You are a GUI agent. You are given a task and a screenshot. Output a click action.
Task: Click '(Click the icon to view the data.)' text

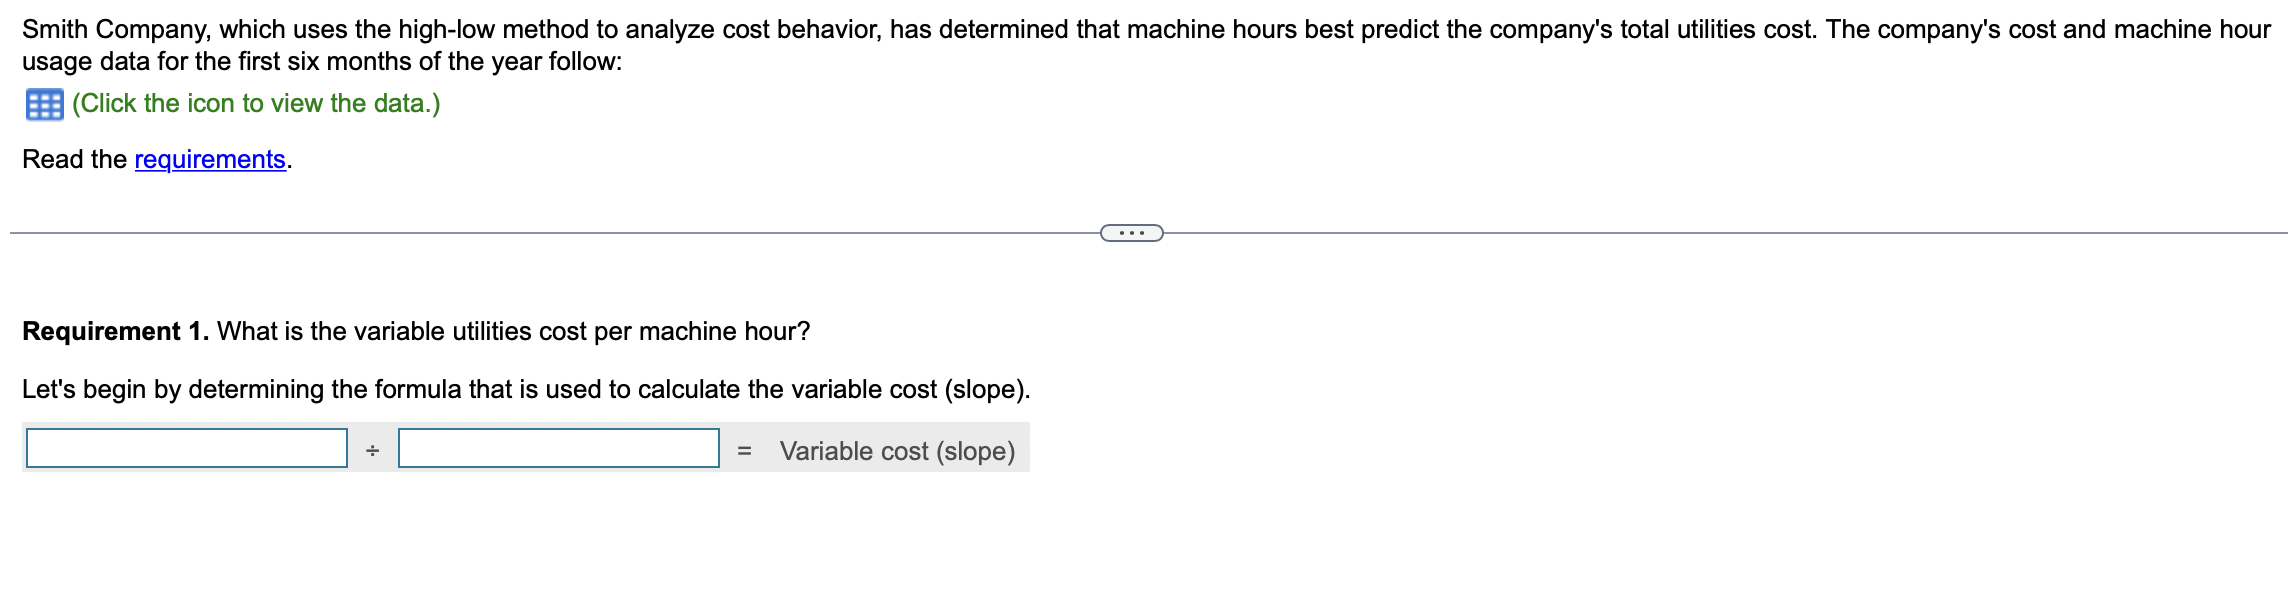click(x=255, y=103)
